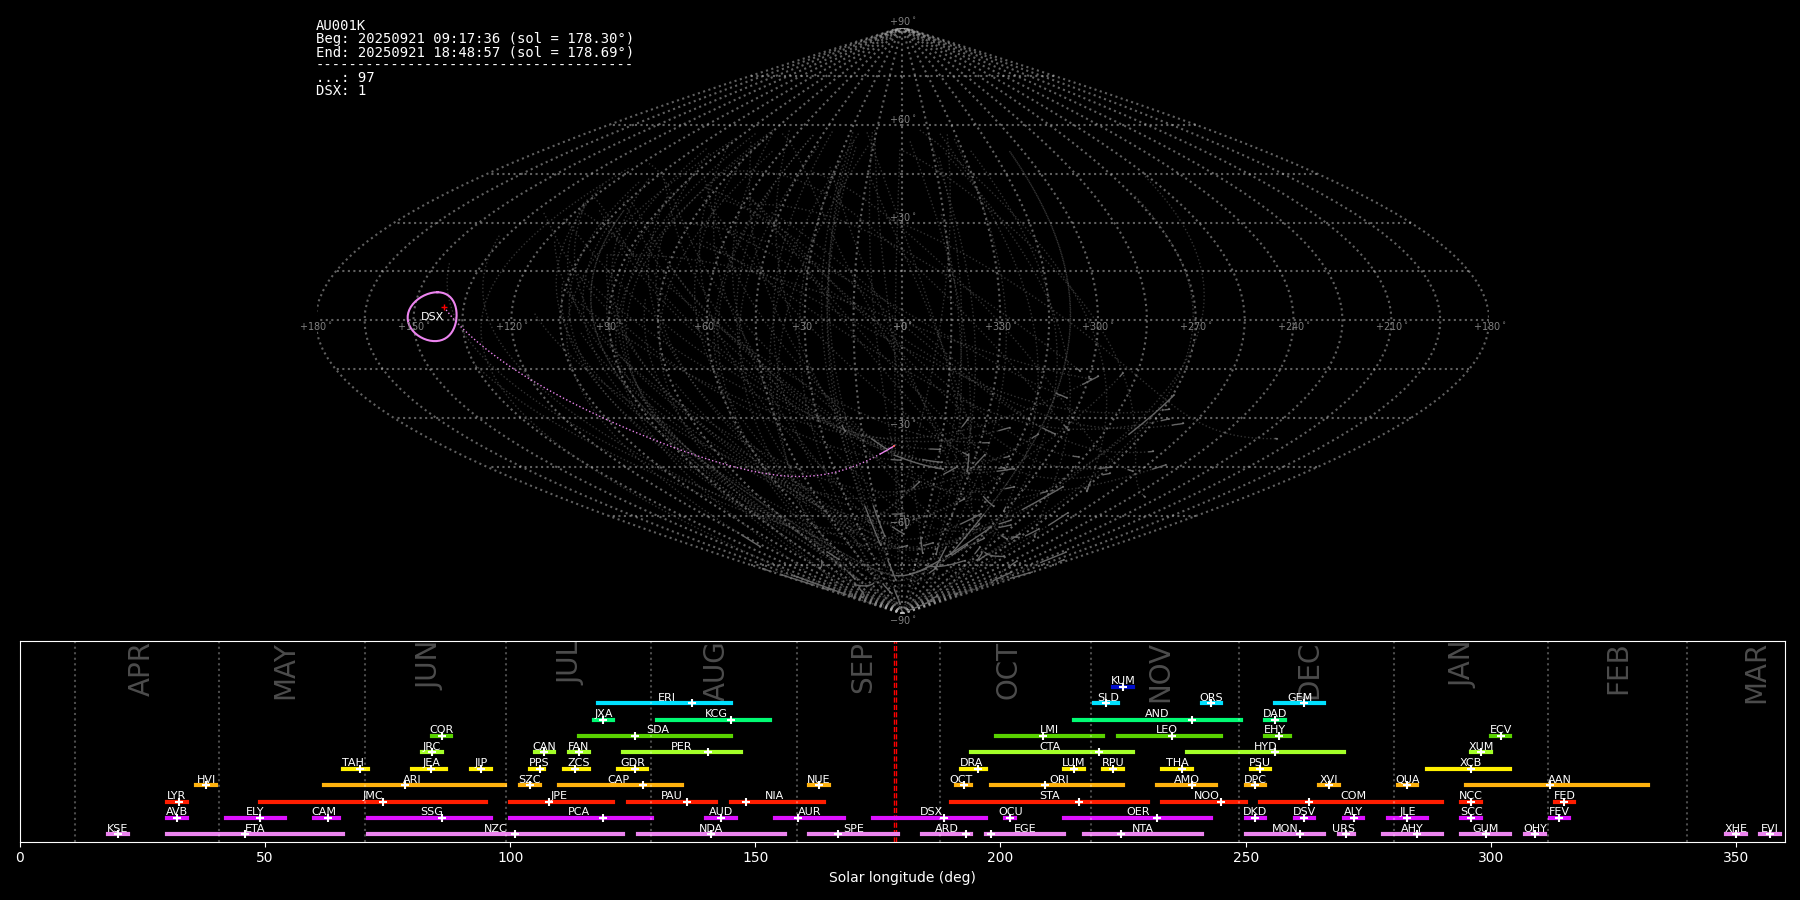Click the cyan ERI activity bar

click(x=664, y=703)
